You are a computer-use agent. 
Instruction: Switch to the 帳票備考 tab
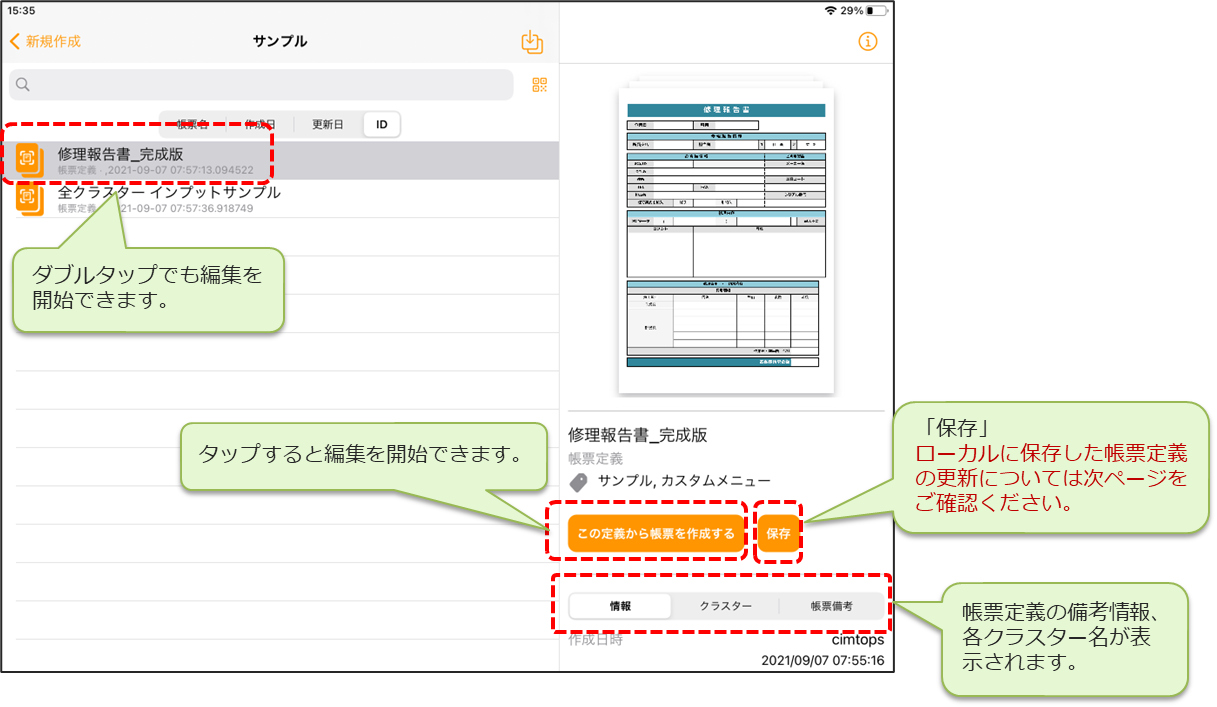(831, 606)
